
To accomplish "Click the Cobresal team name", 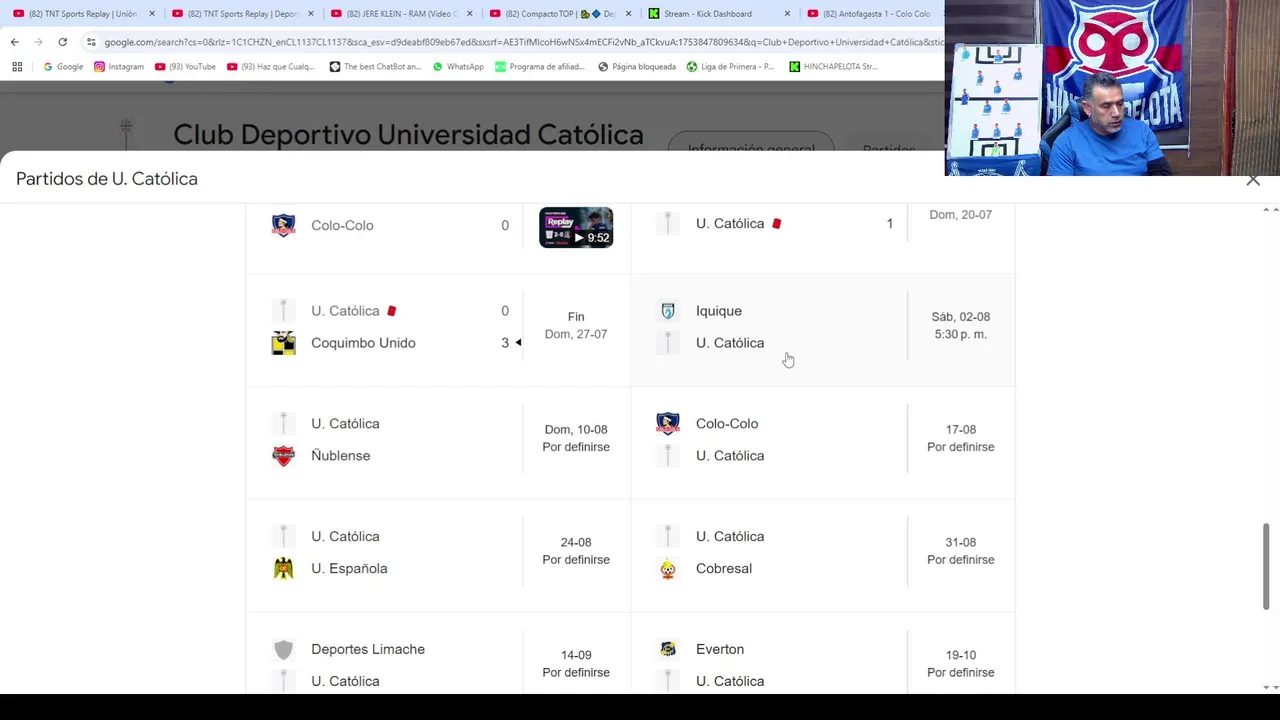I will click(724, 569).
